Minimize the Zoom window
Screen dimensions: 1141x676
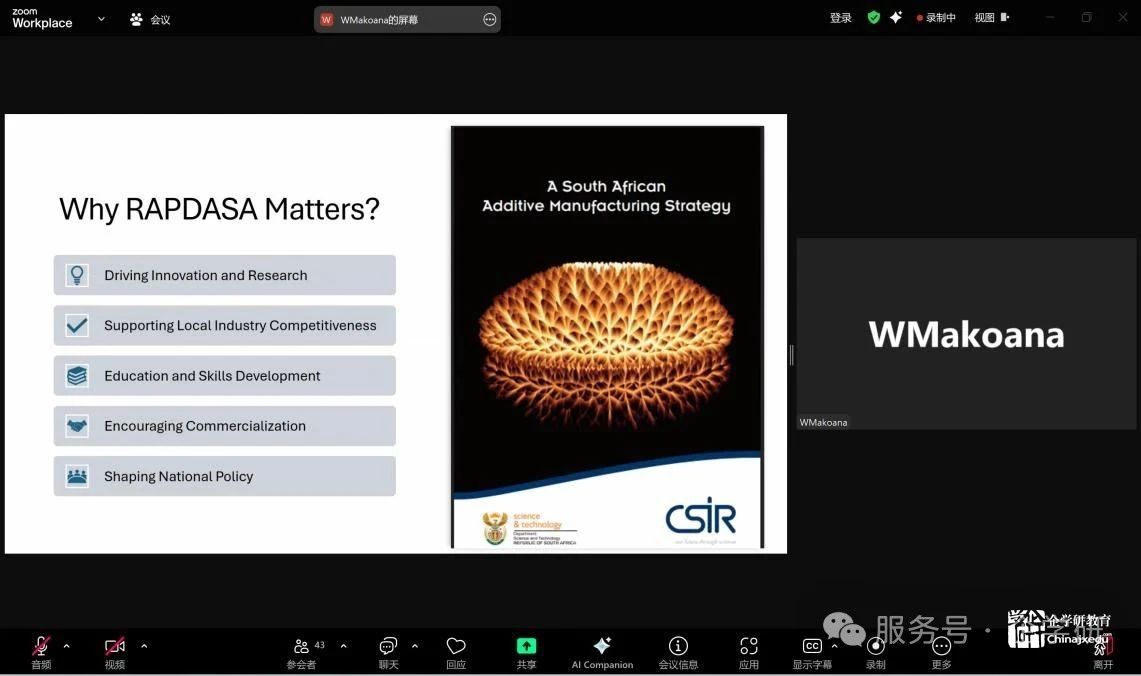coord(1050,17)
